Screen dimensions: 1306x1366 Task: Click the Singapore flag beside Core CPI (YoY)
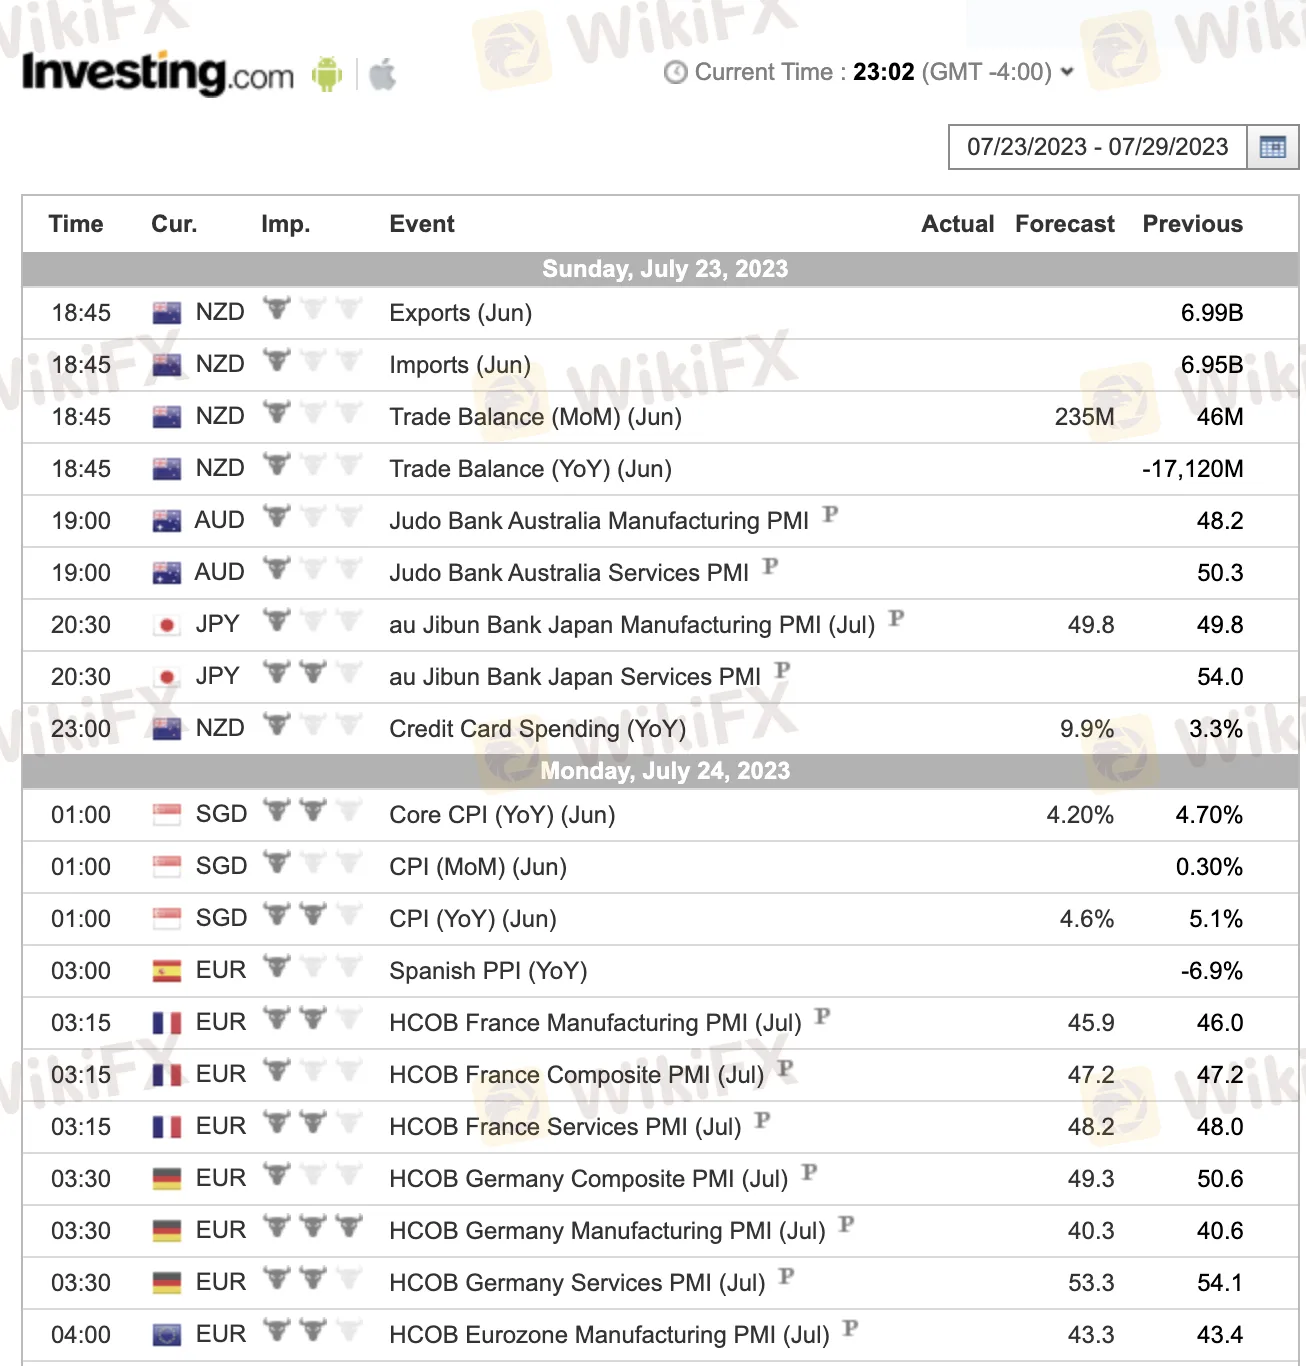(166, 813)
